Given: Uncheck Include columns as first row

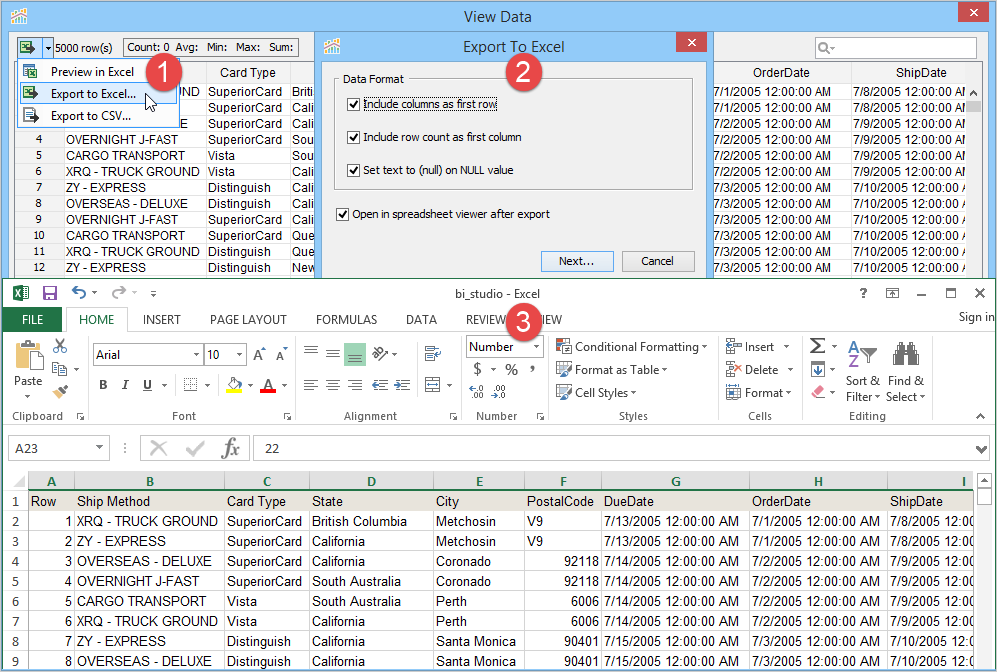Looking at the screenshot, I should 354,104.
